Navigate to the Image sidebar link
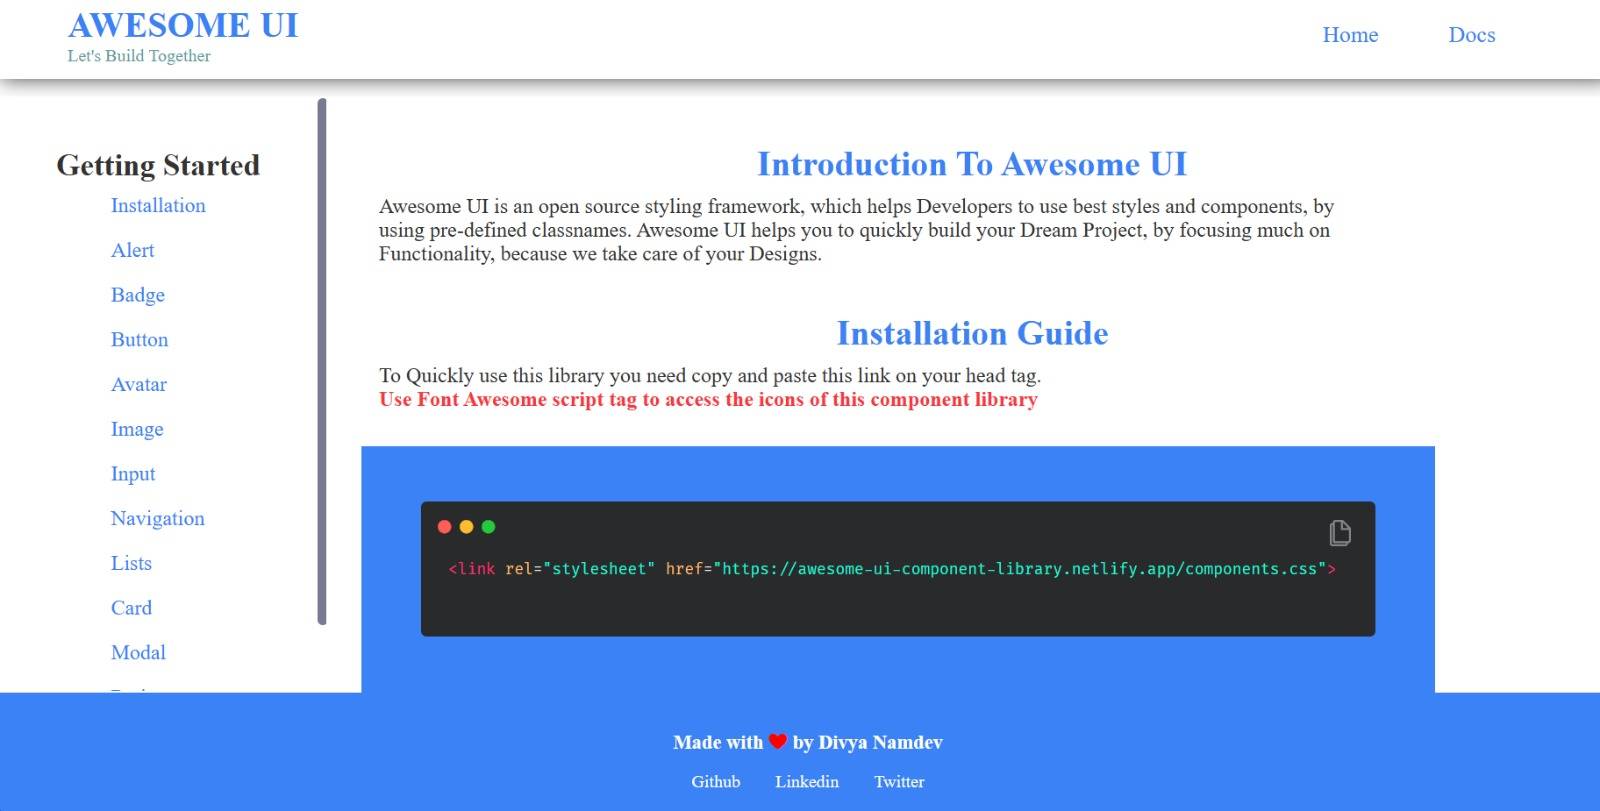The width and height of the screenshot is (1600, 811). coord(137,429)
